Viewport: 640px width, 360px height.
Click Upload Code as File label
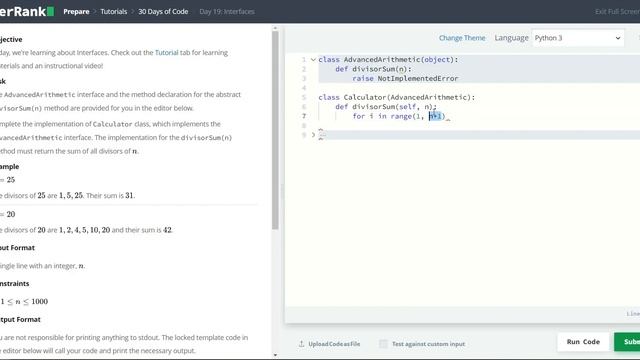click(334, 344)
